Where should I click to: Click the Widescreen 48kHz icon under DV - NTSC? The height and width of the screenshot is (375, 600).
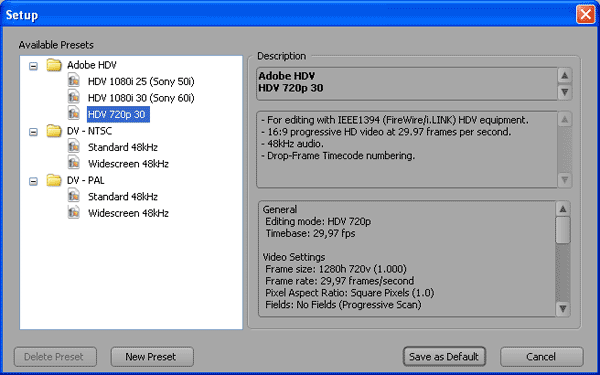tap(73, 163)
